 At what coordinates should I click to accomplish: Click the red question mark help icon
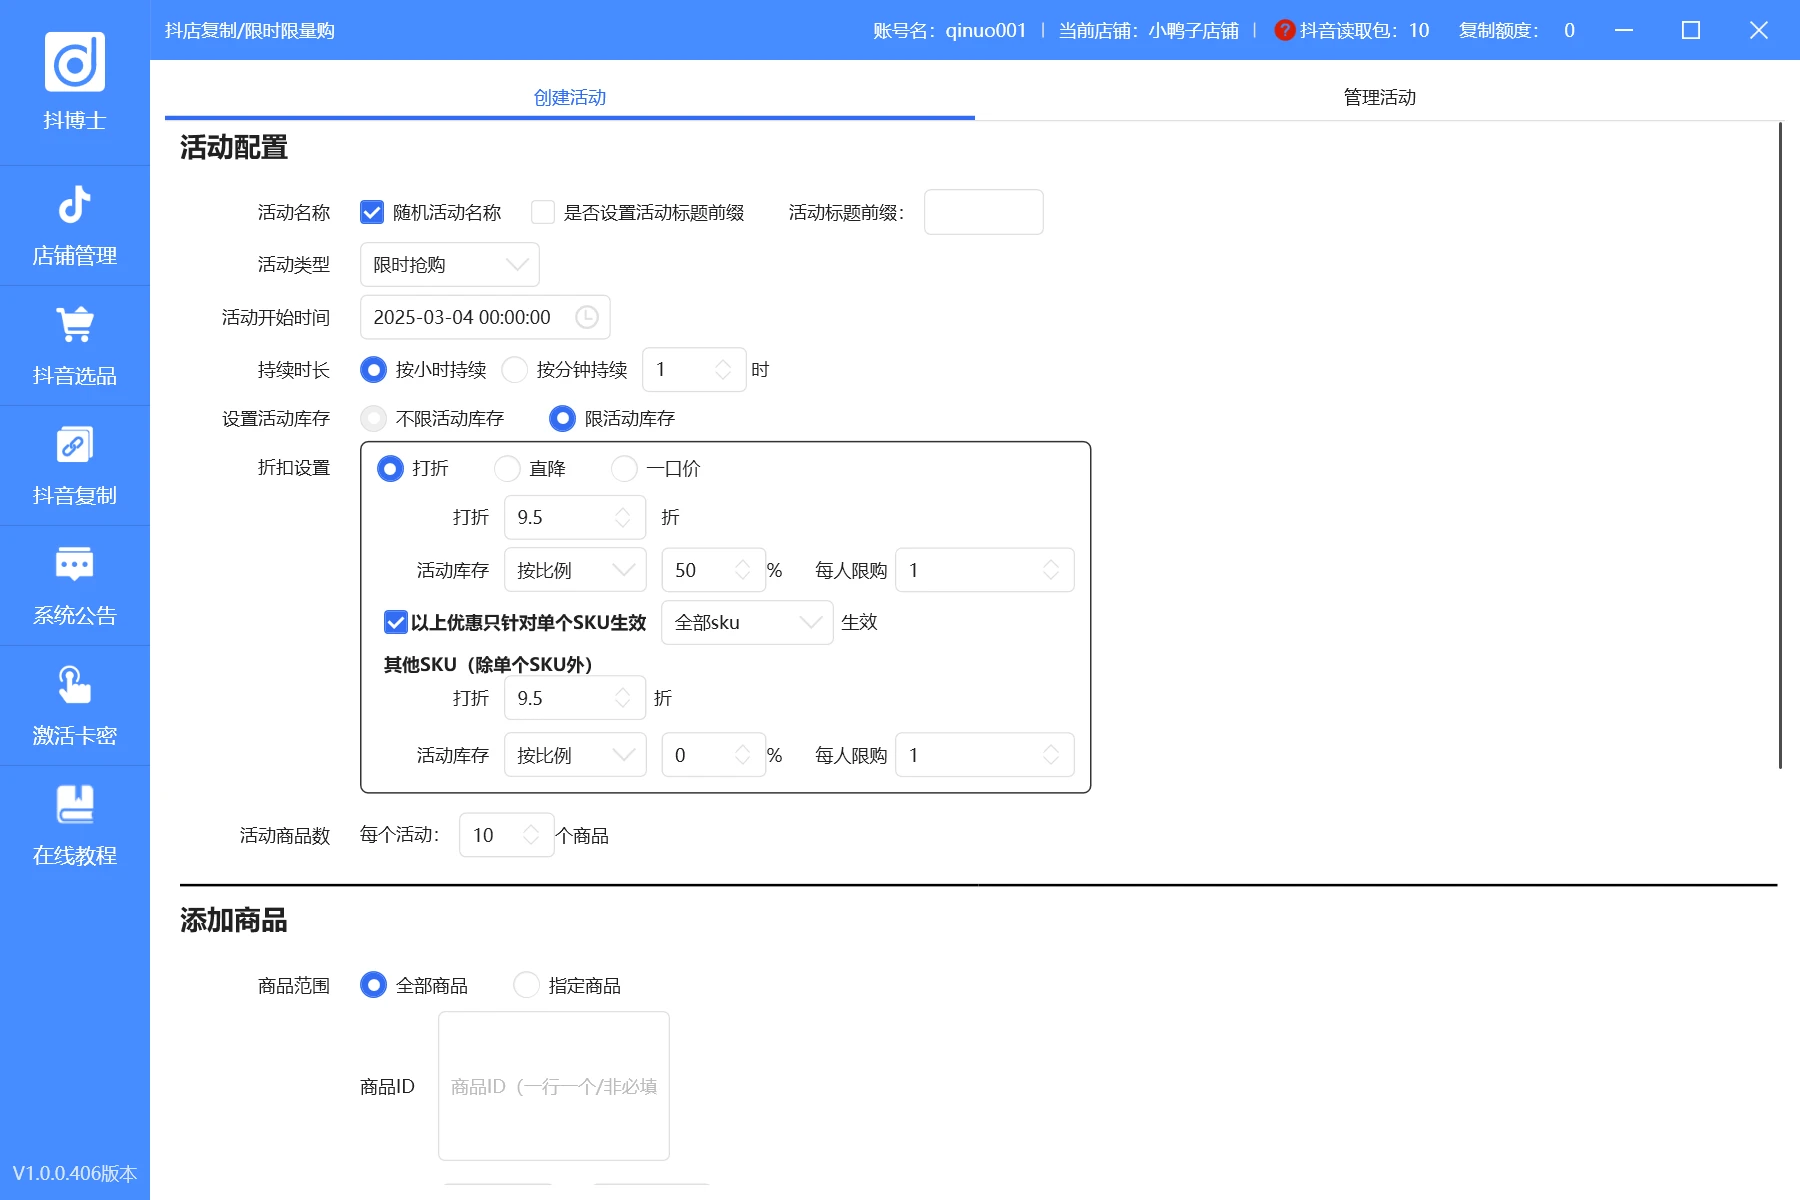tap(1285, 30)
